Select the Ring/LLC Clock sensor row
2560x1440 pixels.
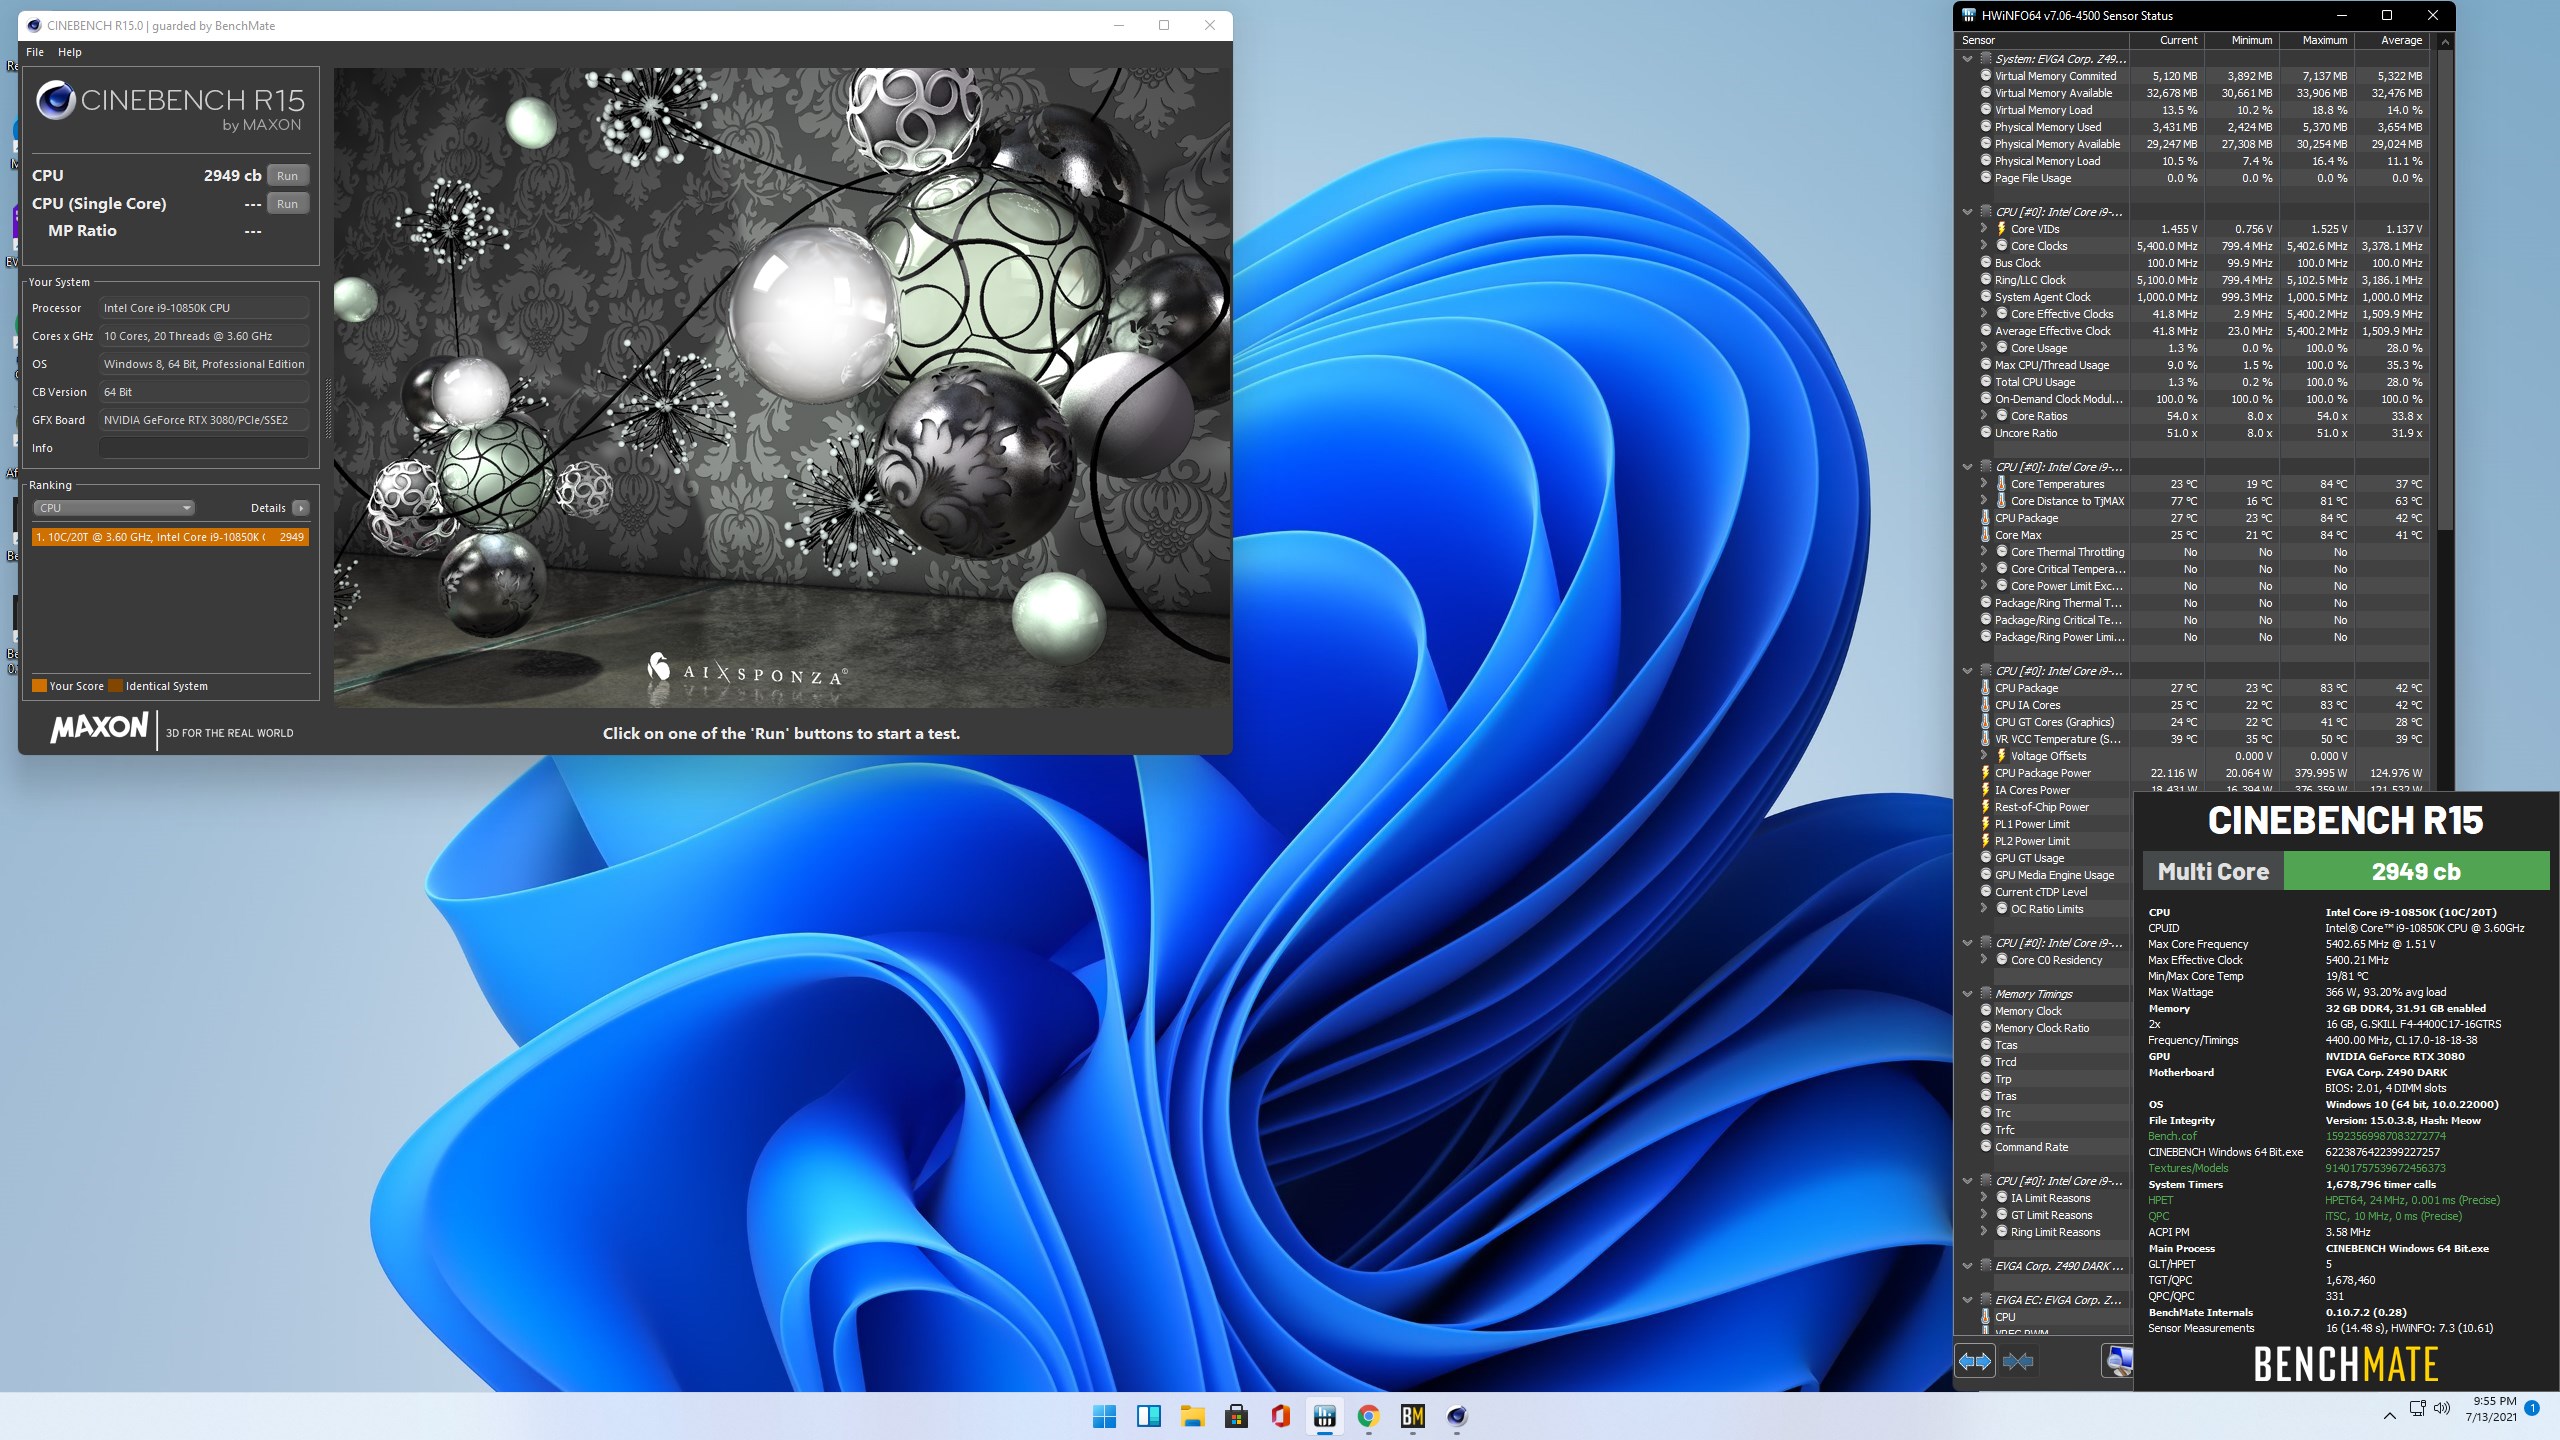tap(2192, 280)
